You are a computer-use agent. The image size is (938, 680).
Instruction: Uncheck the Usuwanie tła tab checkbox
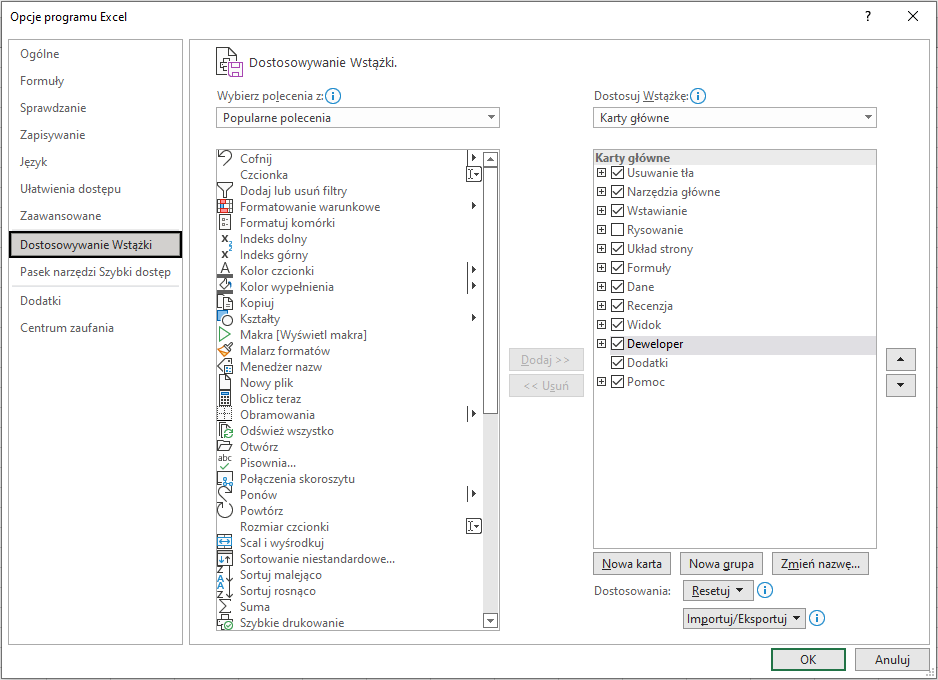pos(617,173)
